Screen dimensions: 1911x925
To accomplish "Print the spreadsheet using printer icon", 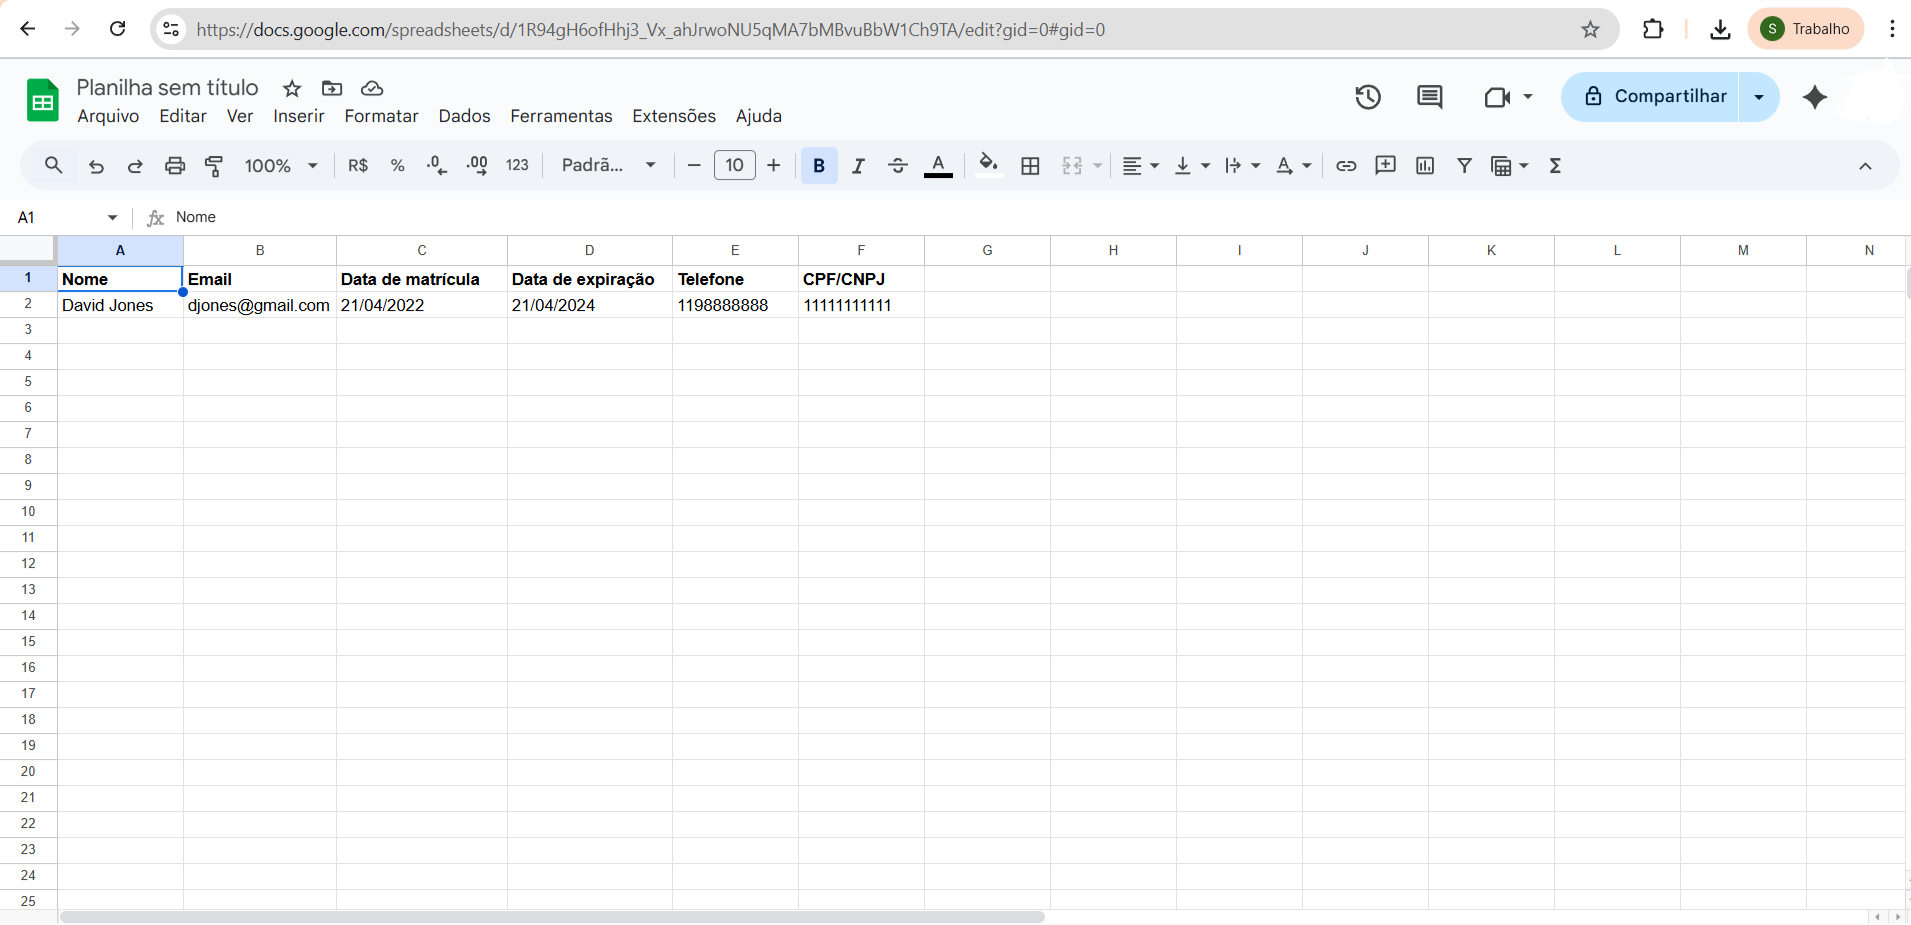I will (175, 166).
